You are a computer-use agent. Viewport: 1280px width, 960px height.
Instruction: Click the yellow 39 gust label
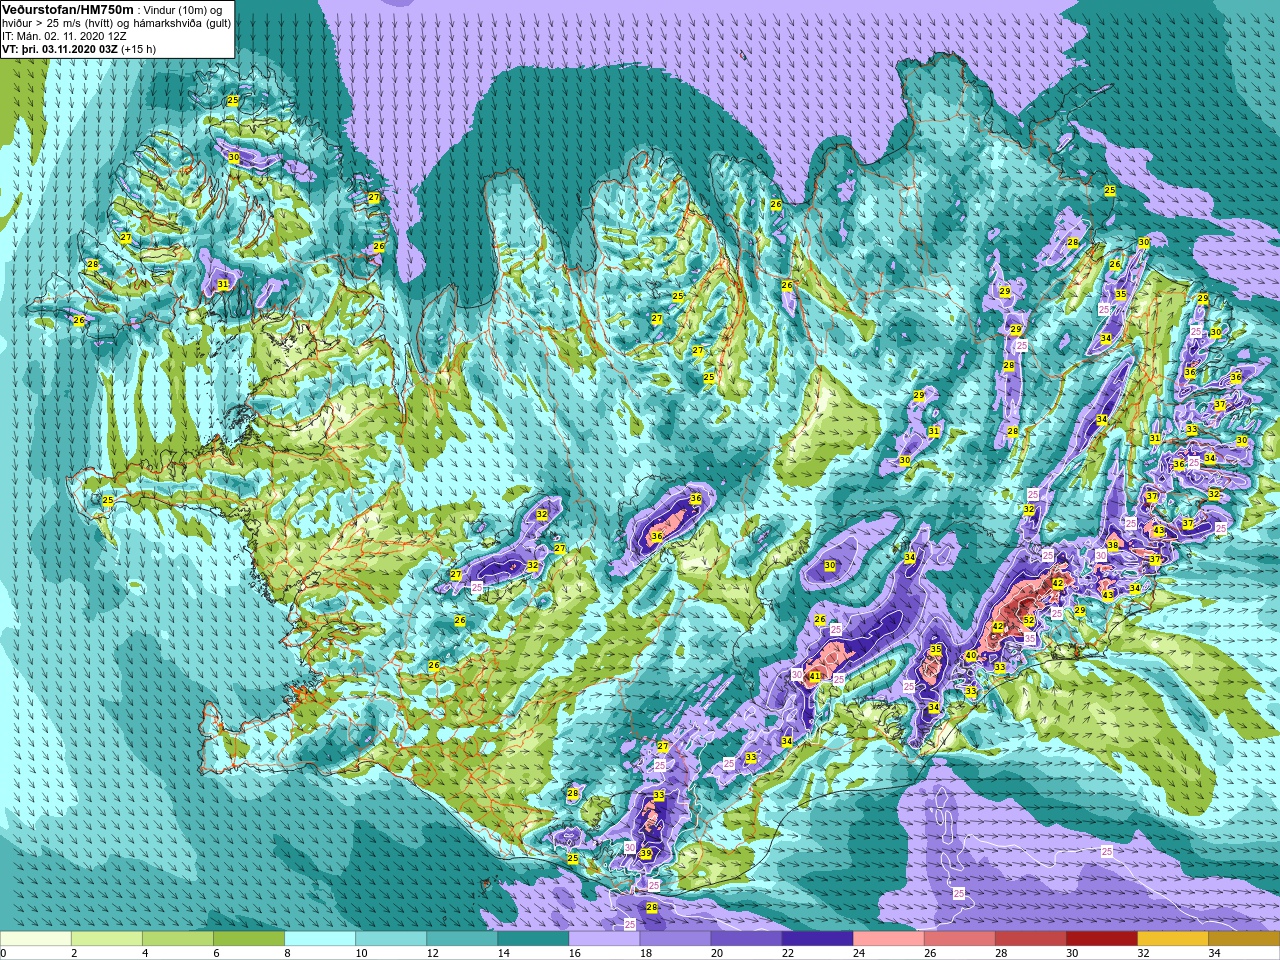click(646, 854)
